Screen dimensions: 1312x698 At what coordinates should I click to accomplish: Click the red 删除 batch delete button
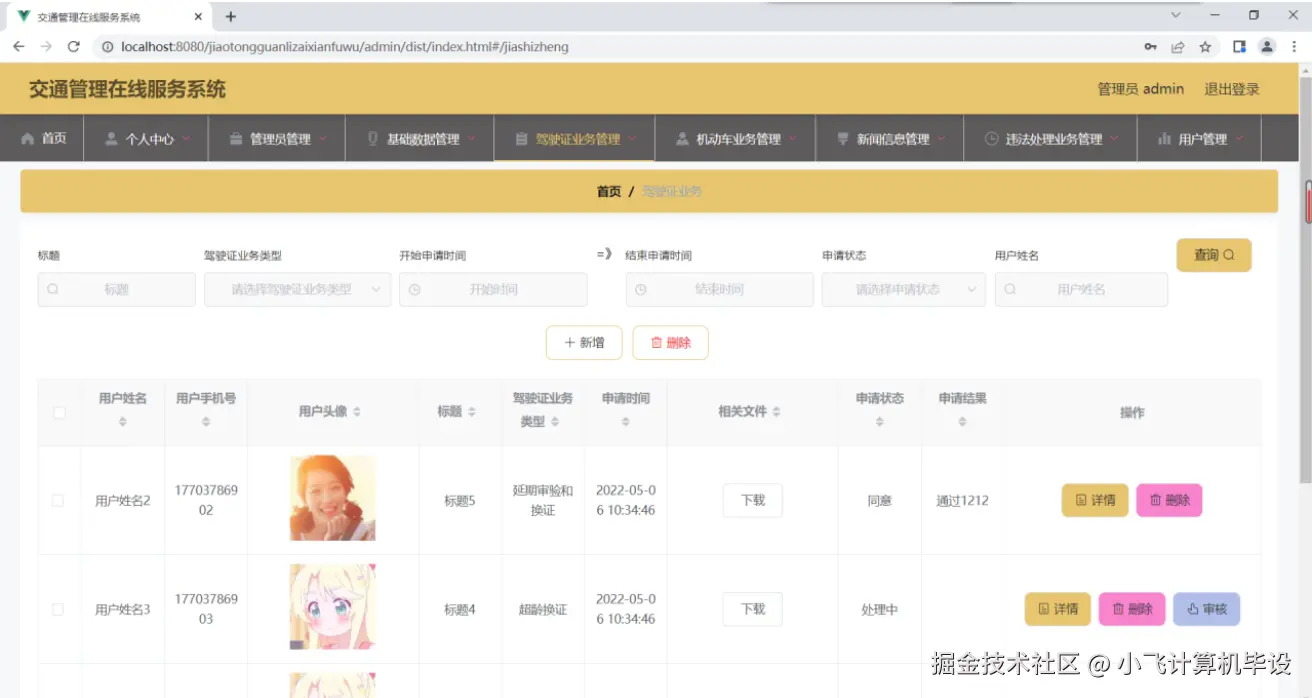point(670,342)
